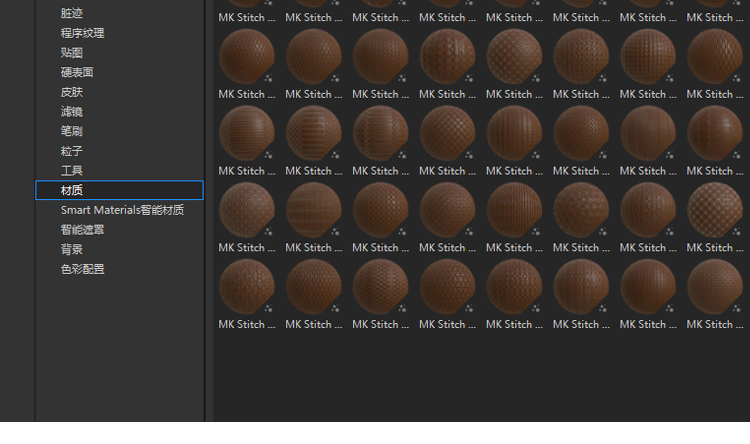The width and height of the screenshot is (750, 444).
Task: Select the 脏迹 category in the library
Action: [72, 13]
